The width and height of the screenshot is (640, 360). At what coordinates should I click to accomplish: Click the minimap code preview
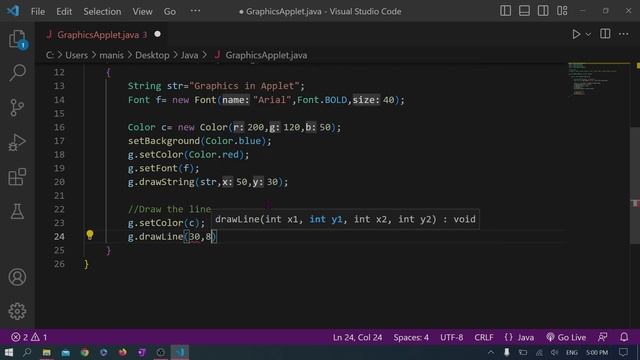coord(598,79)
